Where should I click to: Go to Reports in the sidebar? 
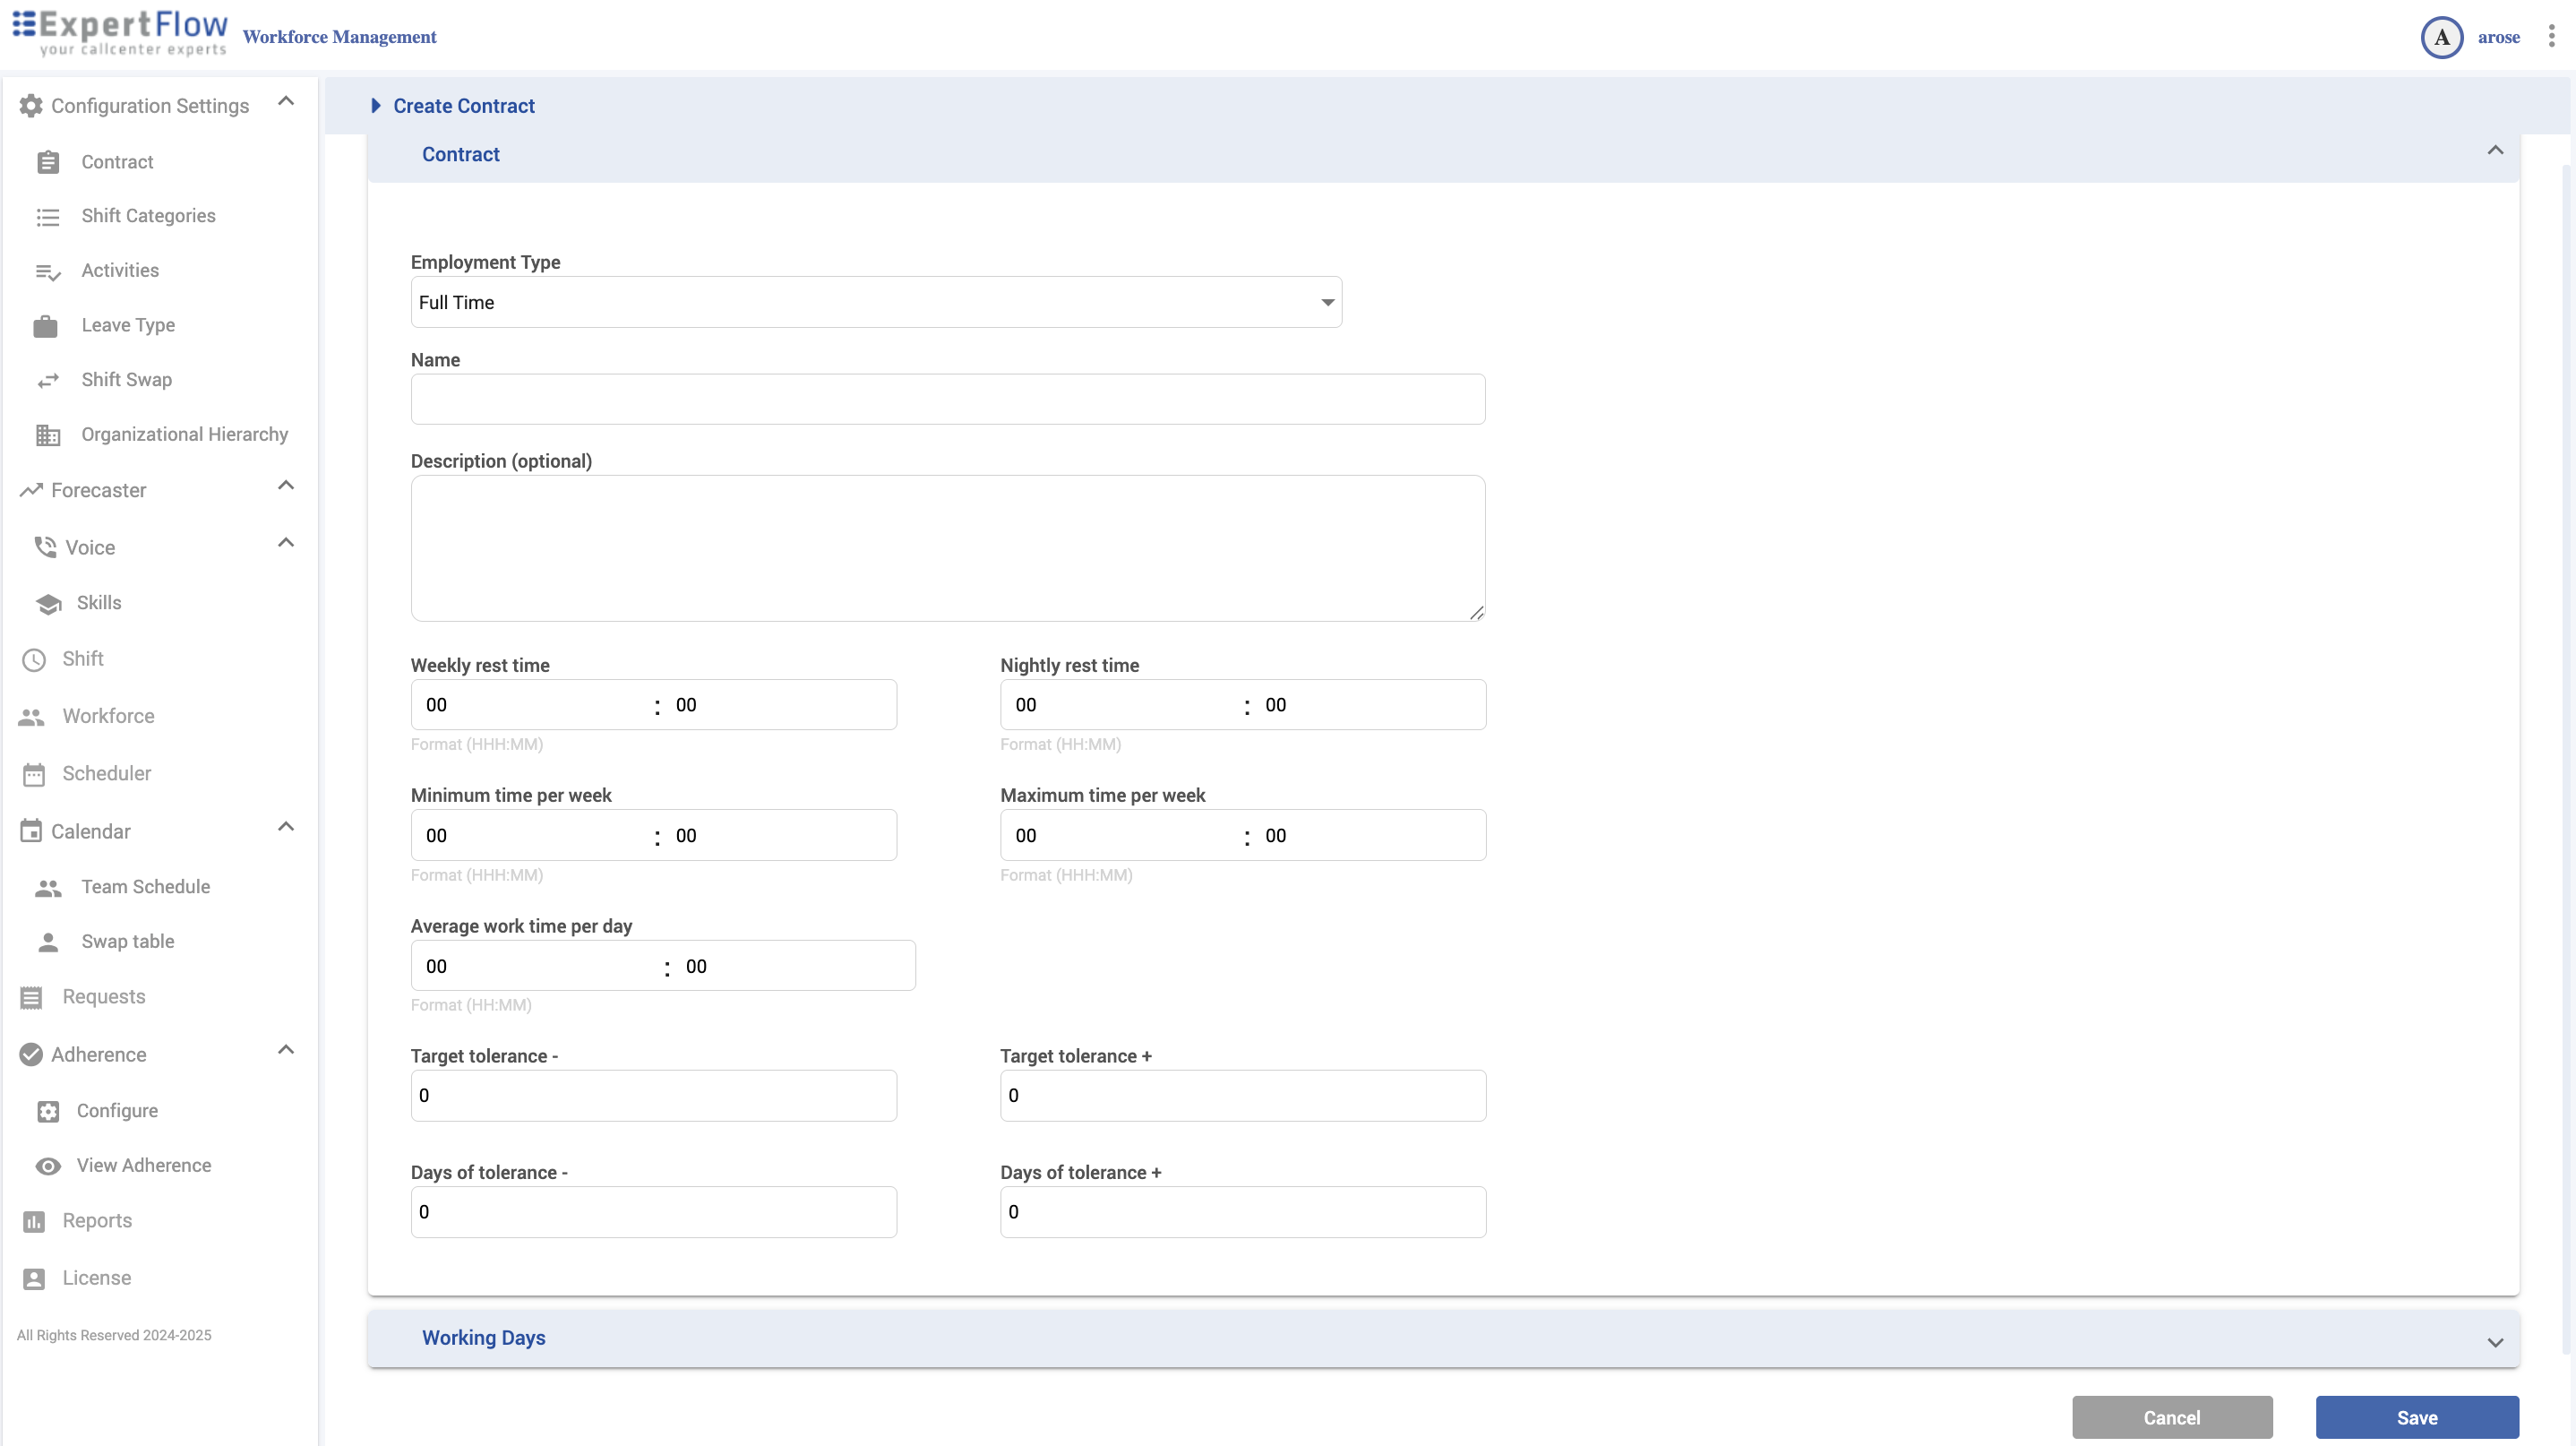point(97,1221)
